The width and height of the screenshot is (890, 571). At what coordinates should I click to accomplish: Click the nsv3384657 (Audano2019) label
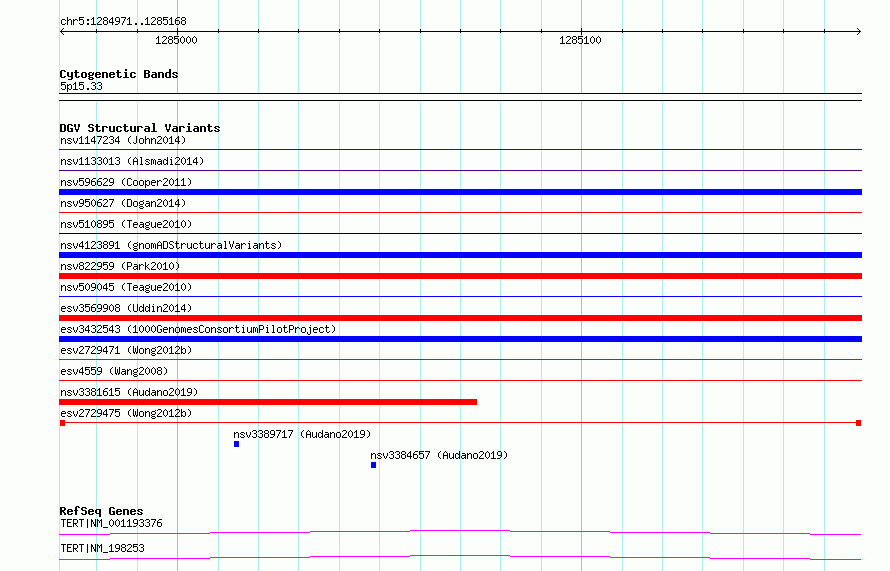tap(439, 455)
